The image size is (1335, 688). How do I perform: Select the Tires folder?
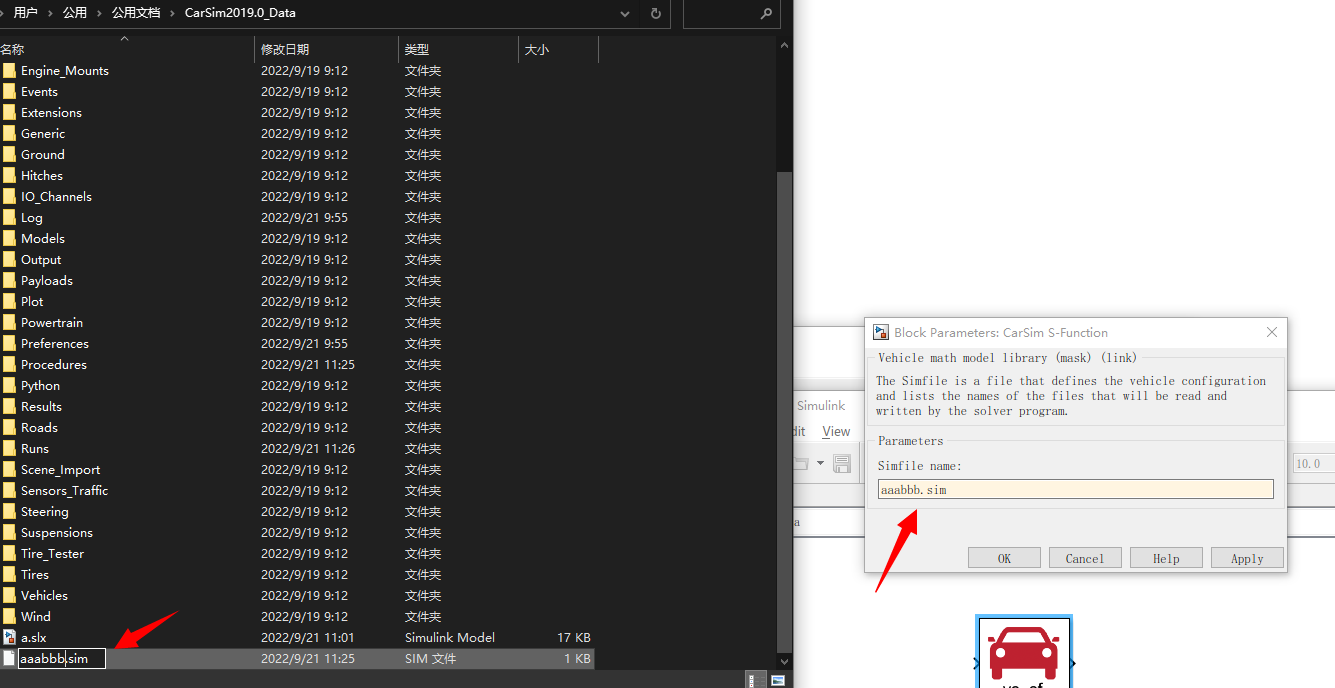point(35,575)
